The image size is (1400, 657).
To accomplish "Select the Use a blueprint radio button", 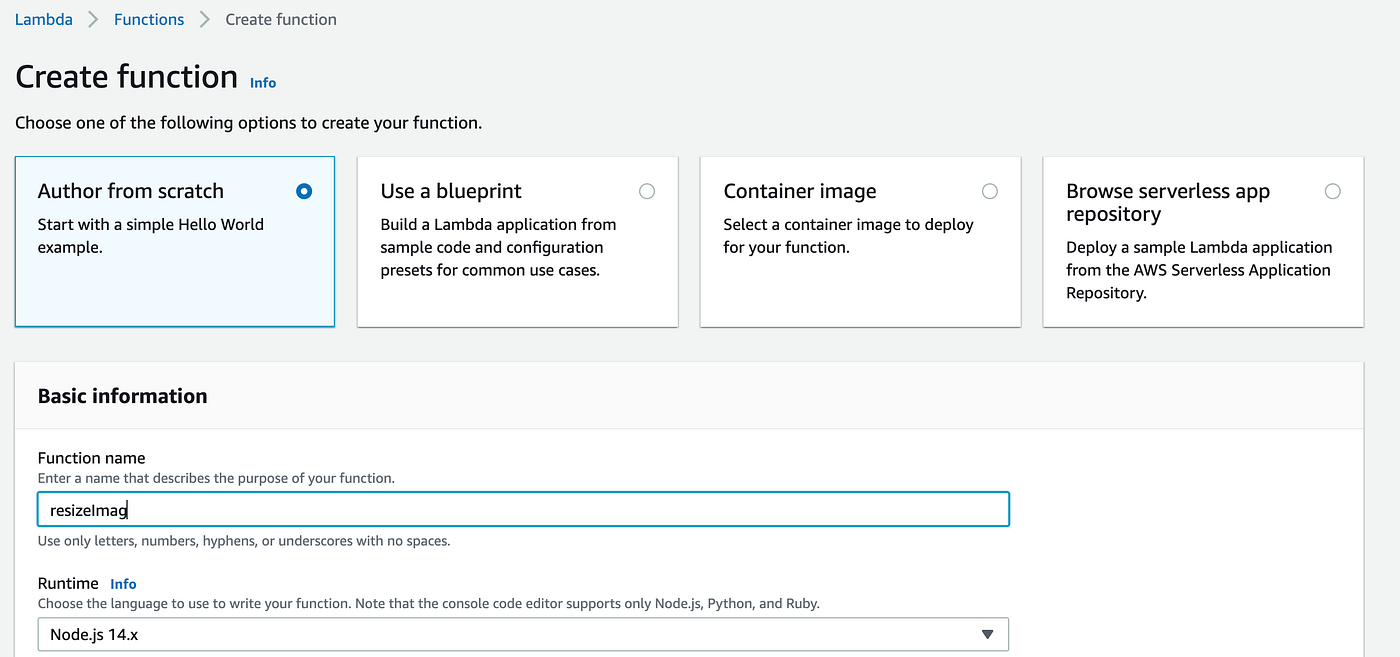I will pos(647,191).
